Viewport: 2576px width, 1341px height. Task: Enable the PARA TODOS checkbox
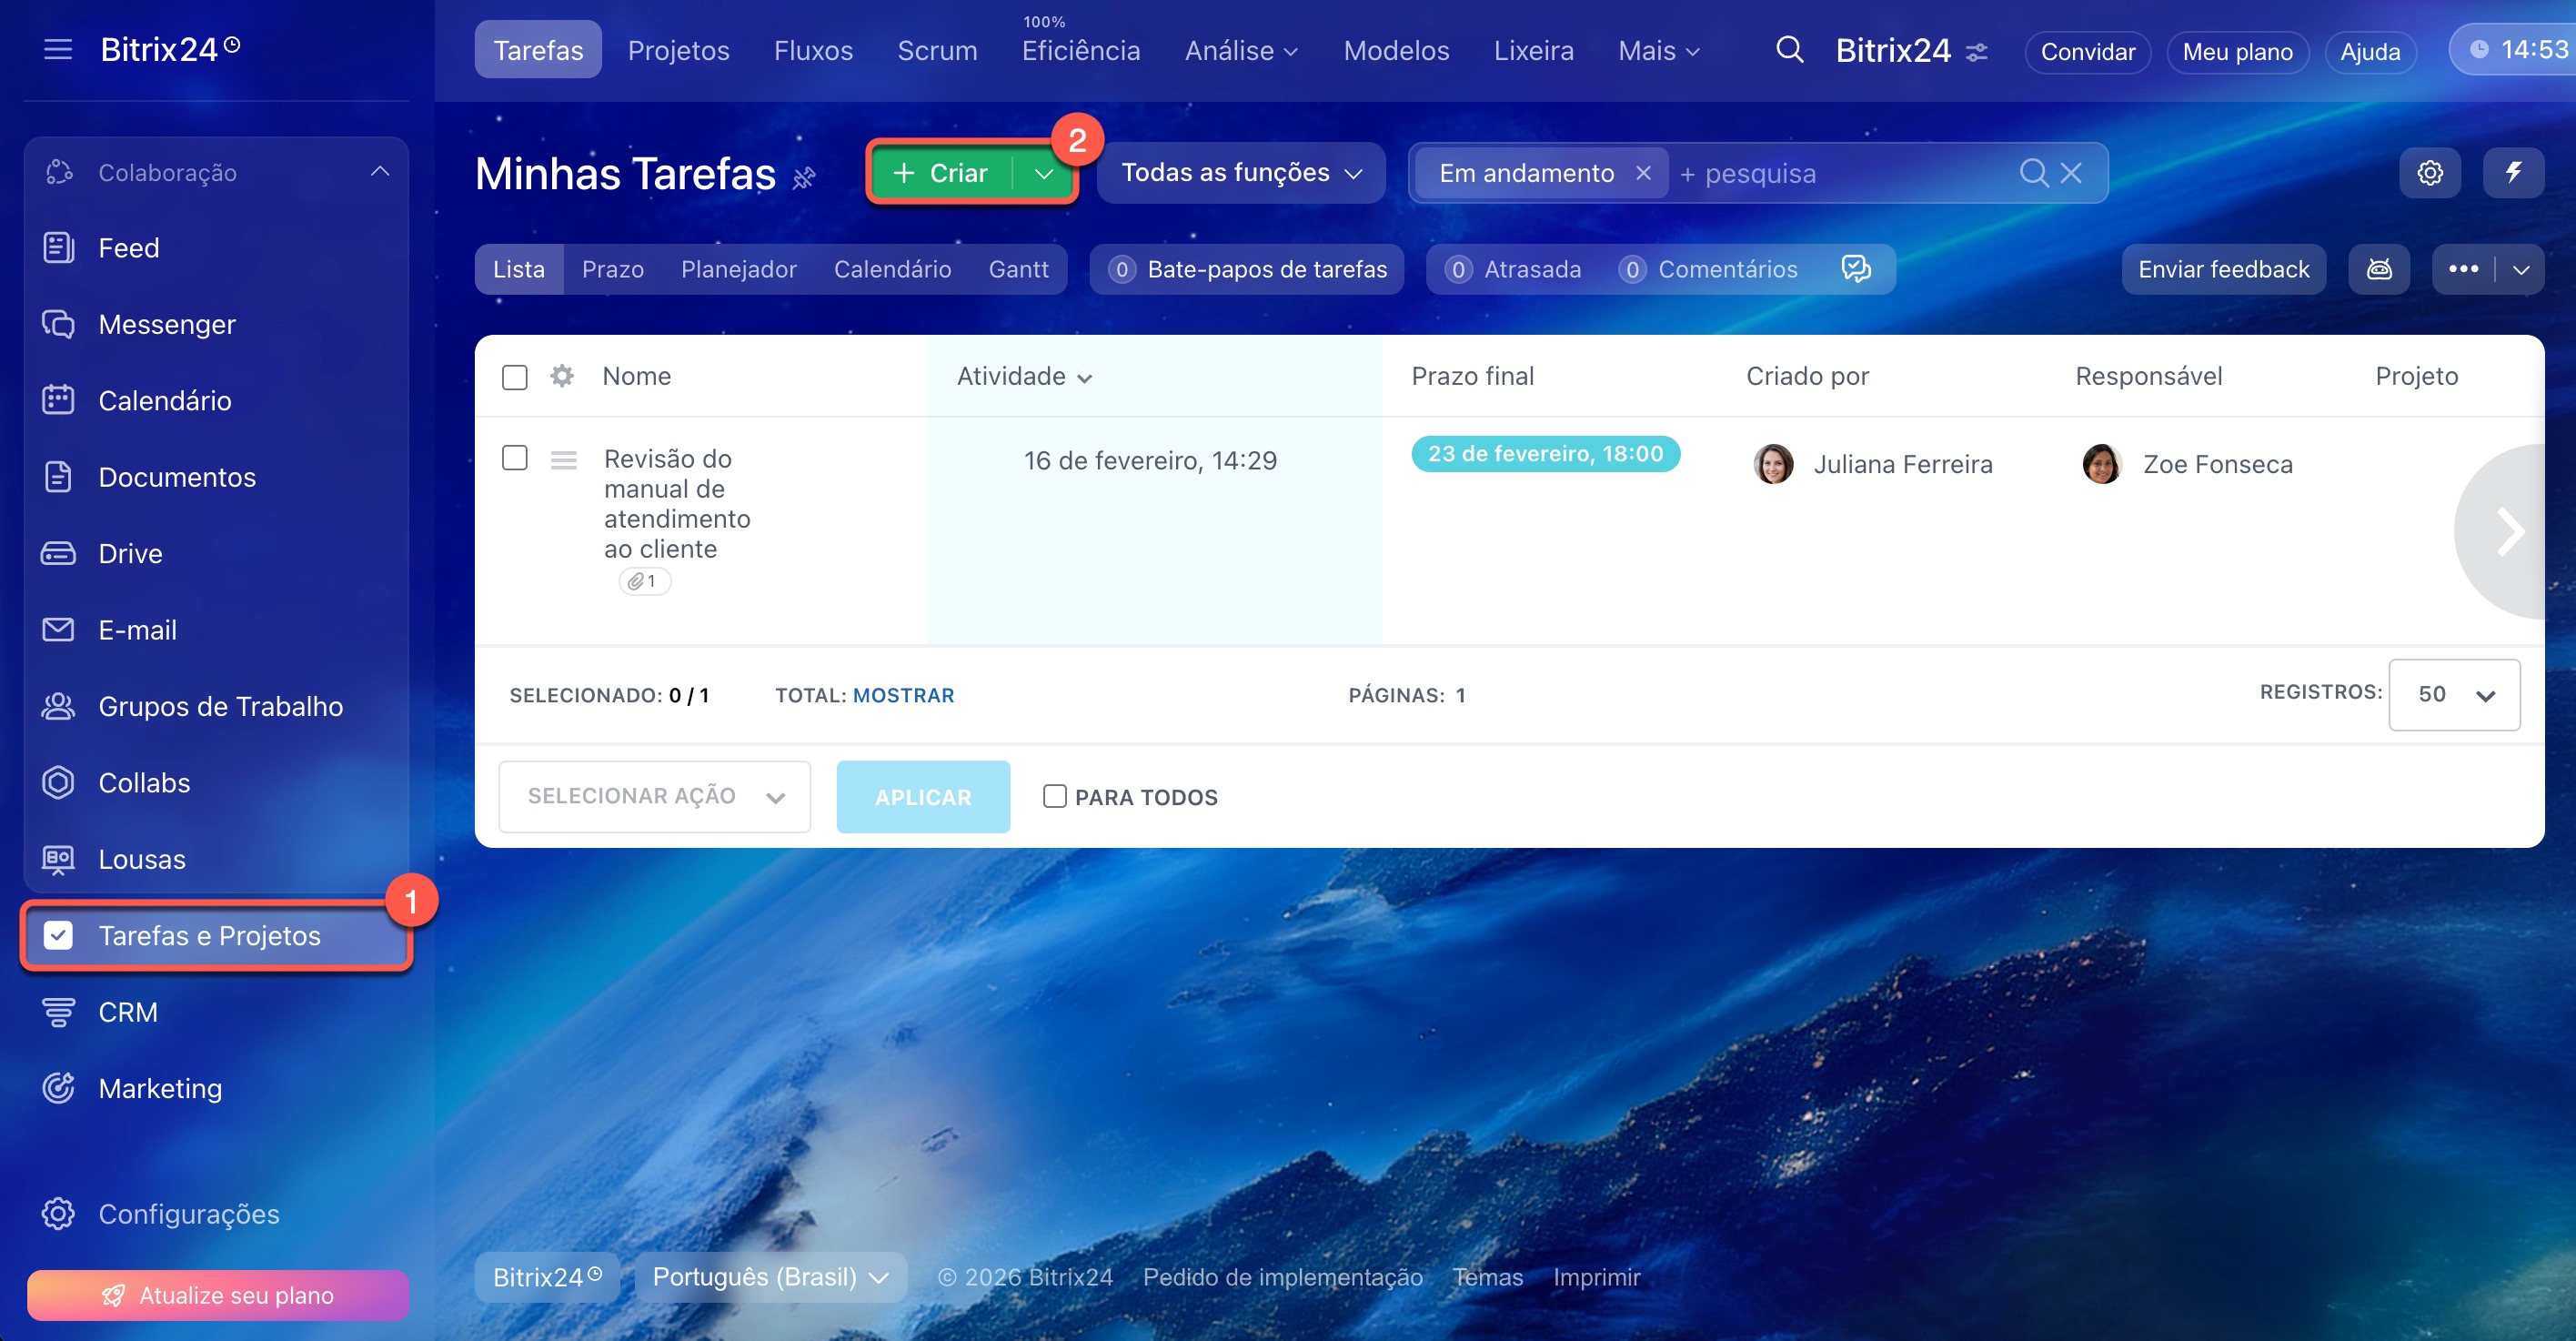(1054, 796)
